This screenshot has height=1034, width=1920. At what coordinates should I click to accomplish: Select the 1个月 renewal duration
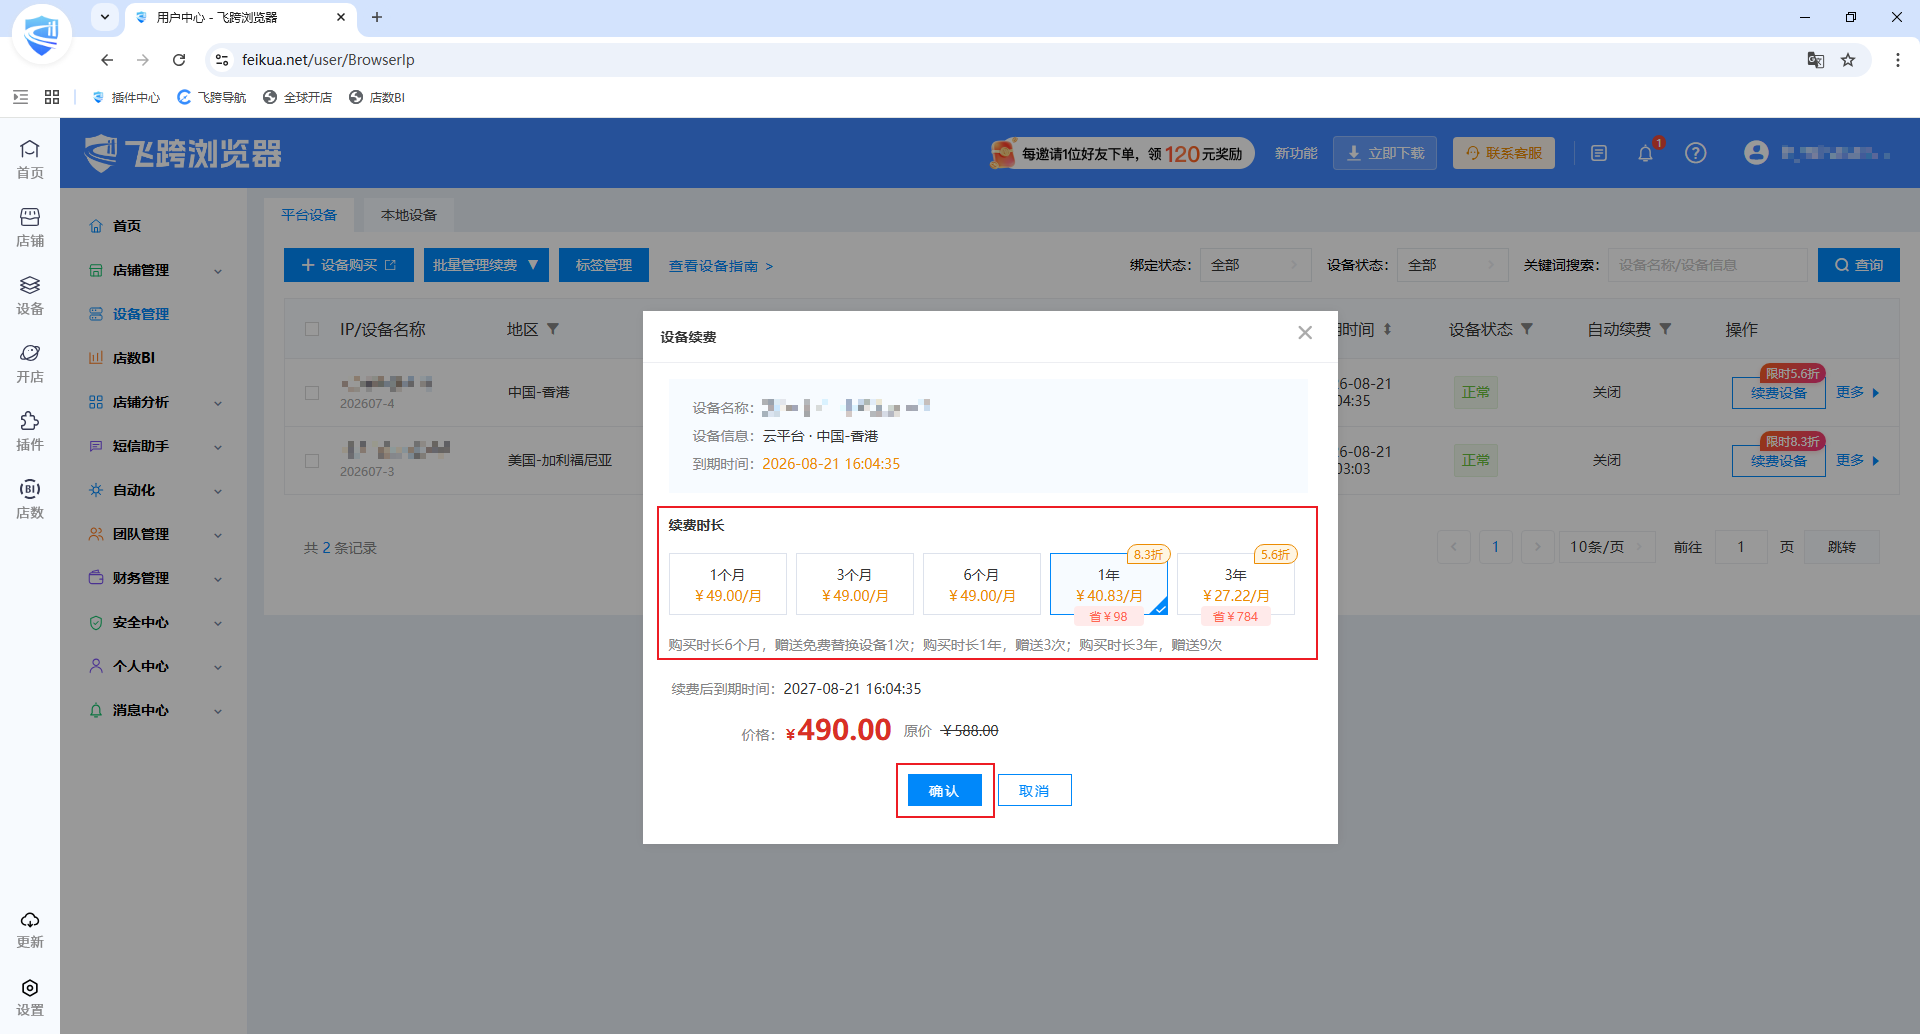[728, 584]
